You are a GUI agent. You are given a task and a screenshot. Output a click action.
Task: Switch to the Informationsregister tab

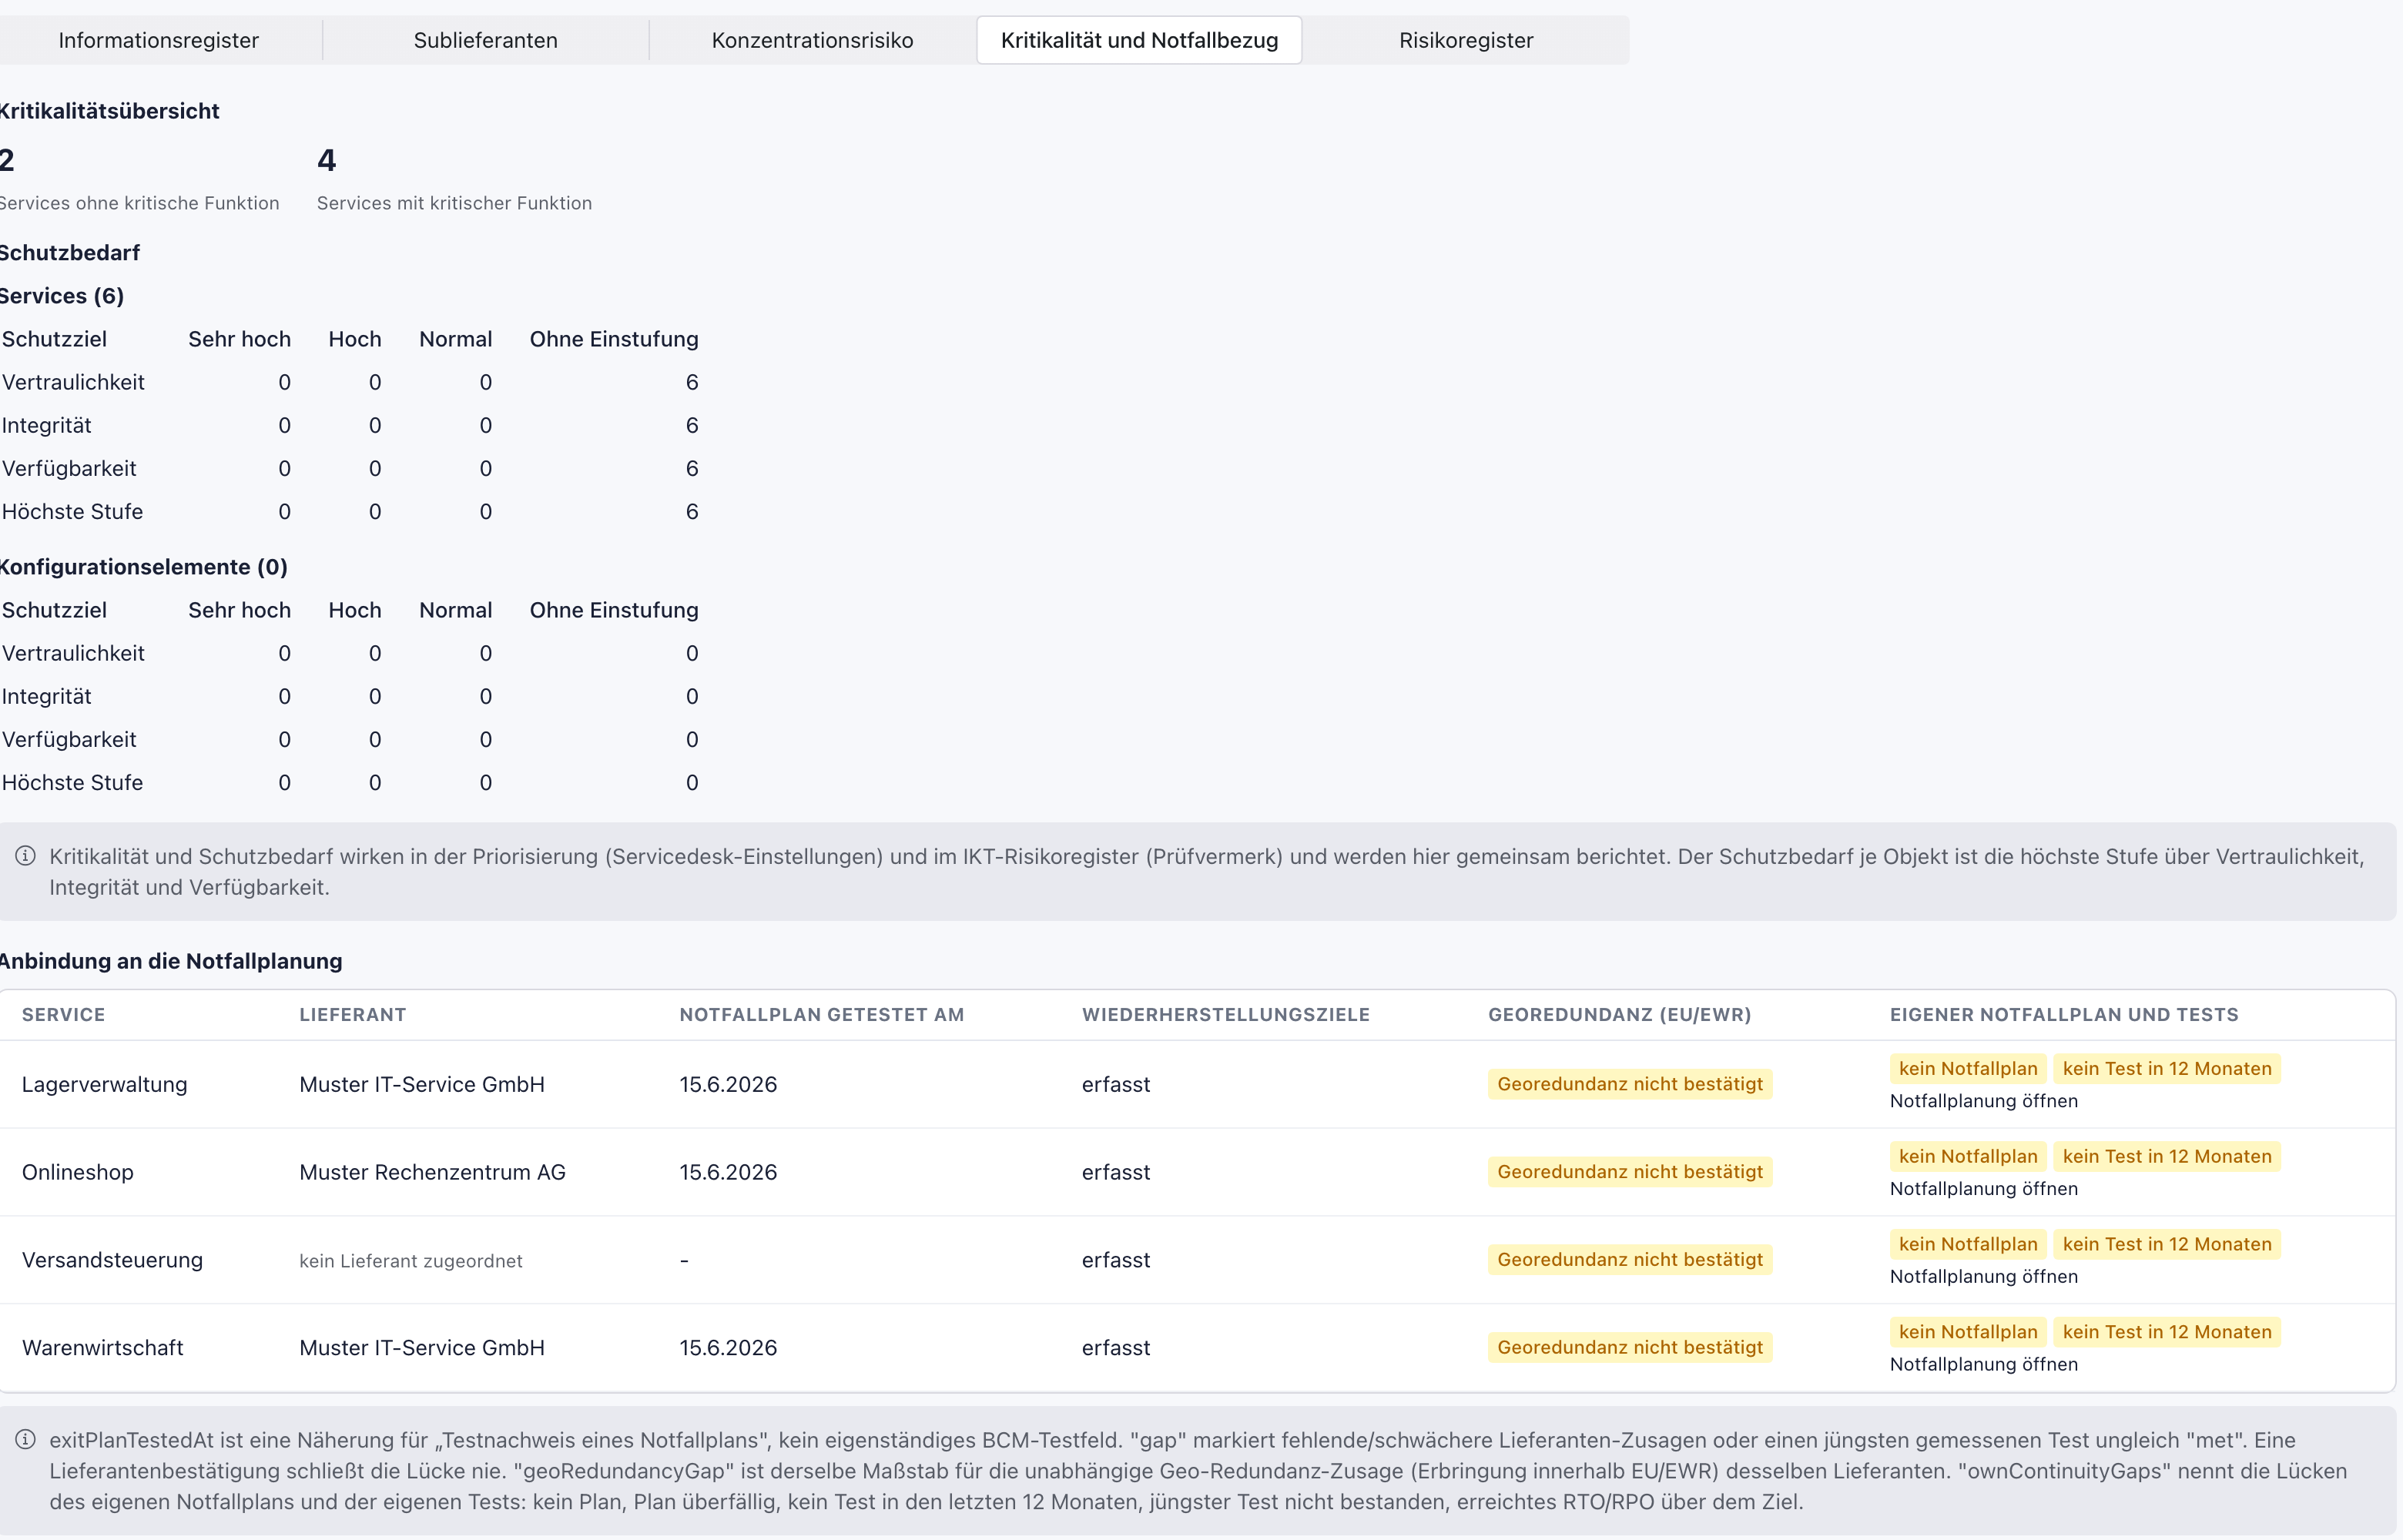pyautogui.click(x=158, y=40)
